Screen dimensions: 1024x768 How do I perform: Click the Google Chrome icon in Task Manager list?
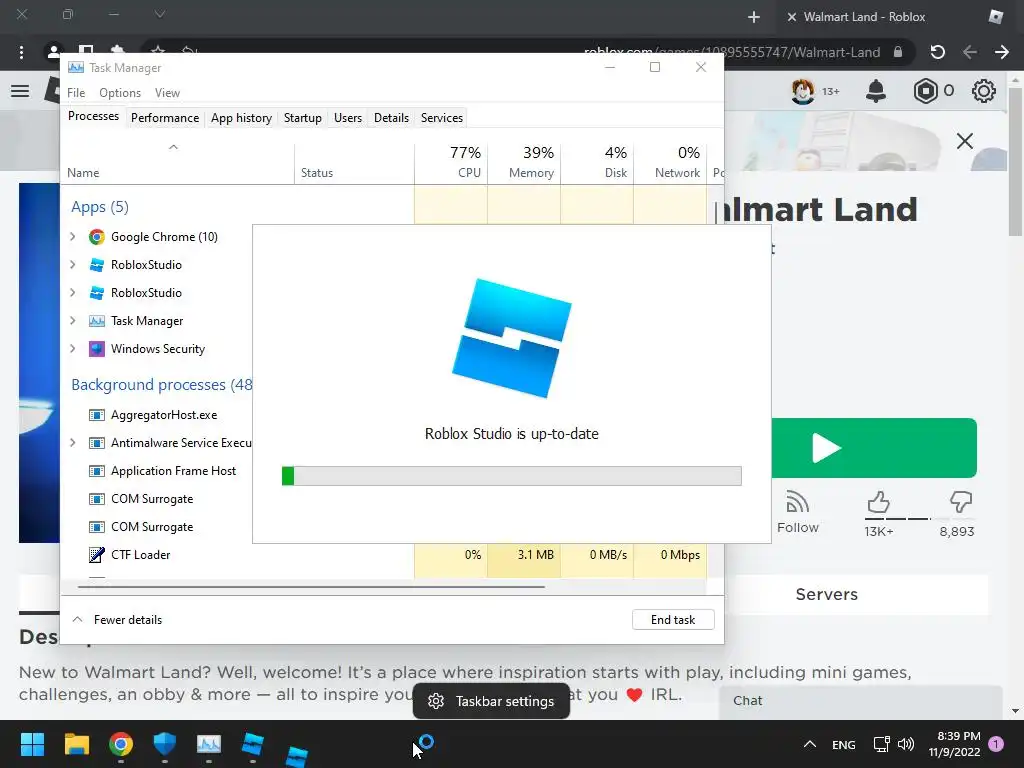click(97, 237)
